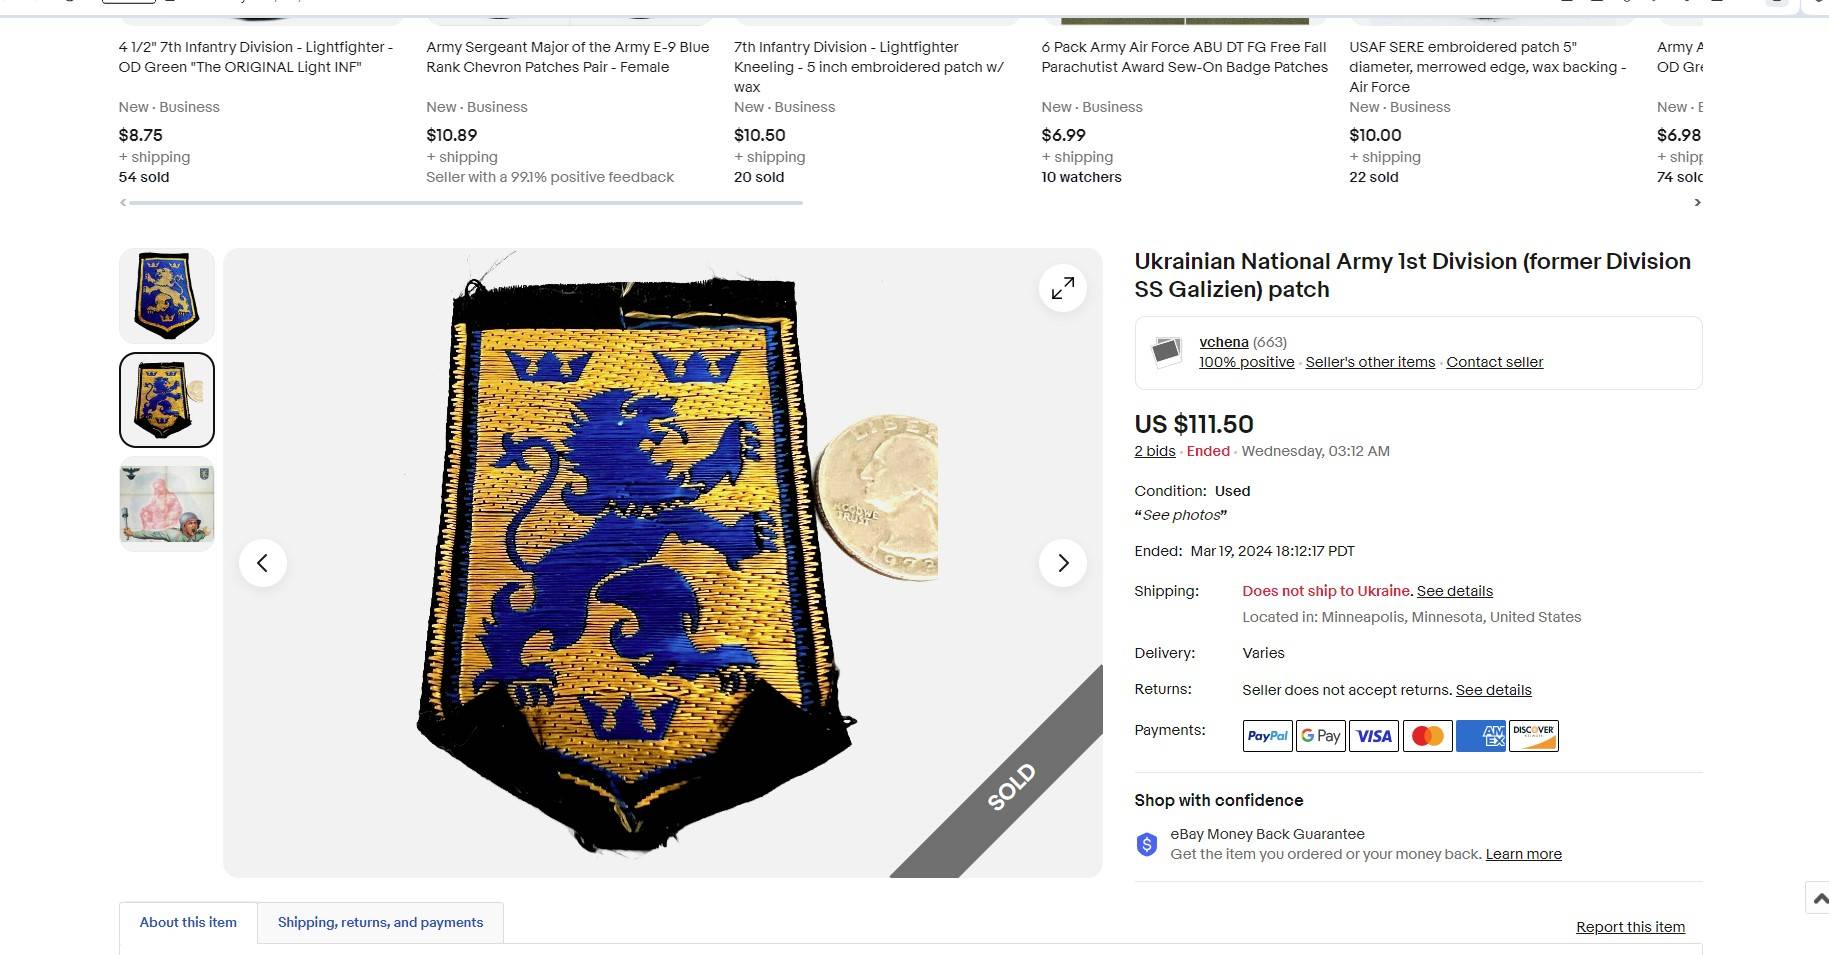Jump back to top with the side arrow
This screenshot has height=955, width=1829.
pos(1818,898)
